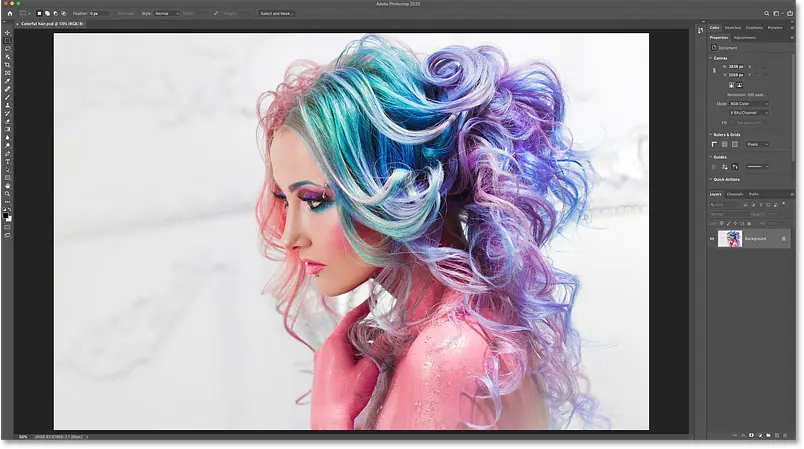Open the History panel icon
The width and height of the screenshot is (804, 449).
700,31
